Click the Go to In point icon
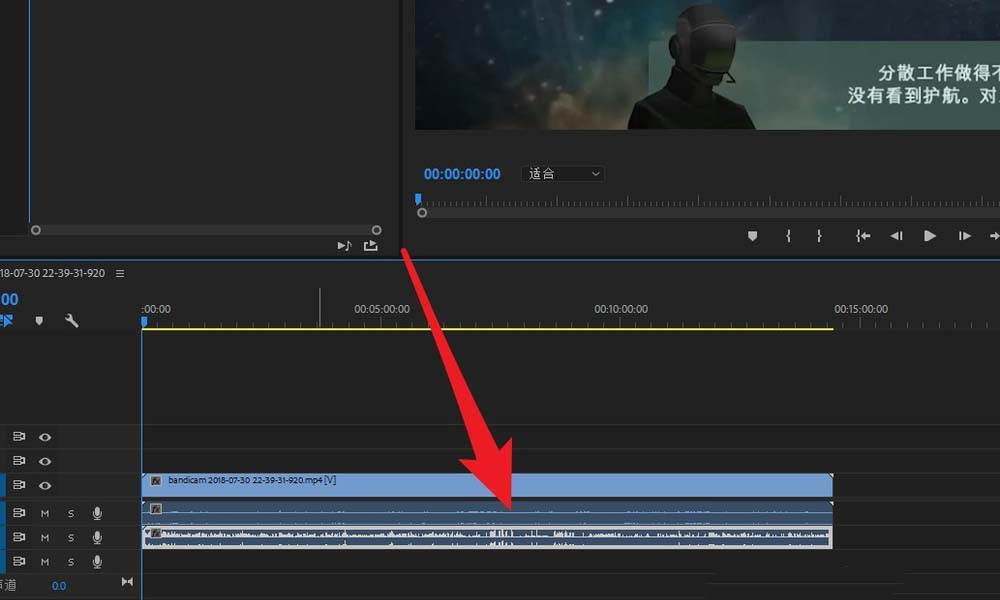Image resolution: width=1000 pixels, height=600 pixels. coord(862,236)
